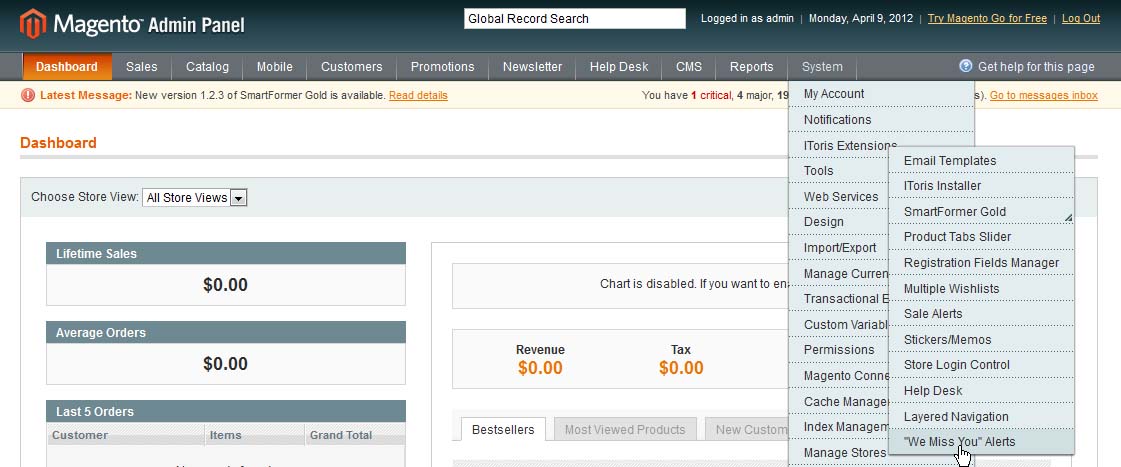Select Web Services menu entry
The height and width of the screenshot is (467, 1121).
pyautogui.click(x=839, y=197)
